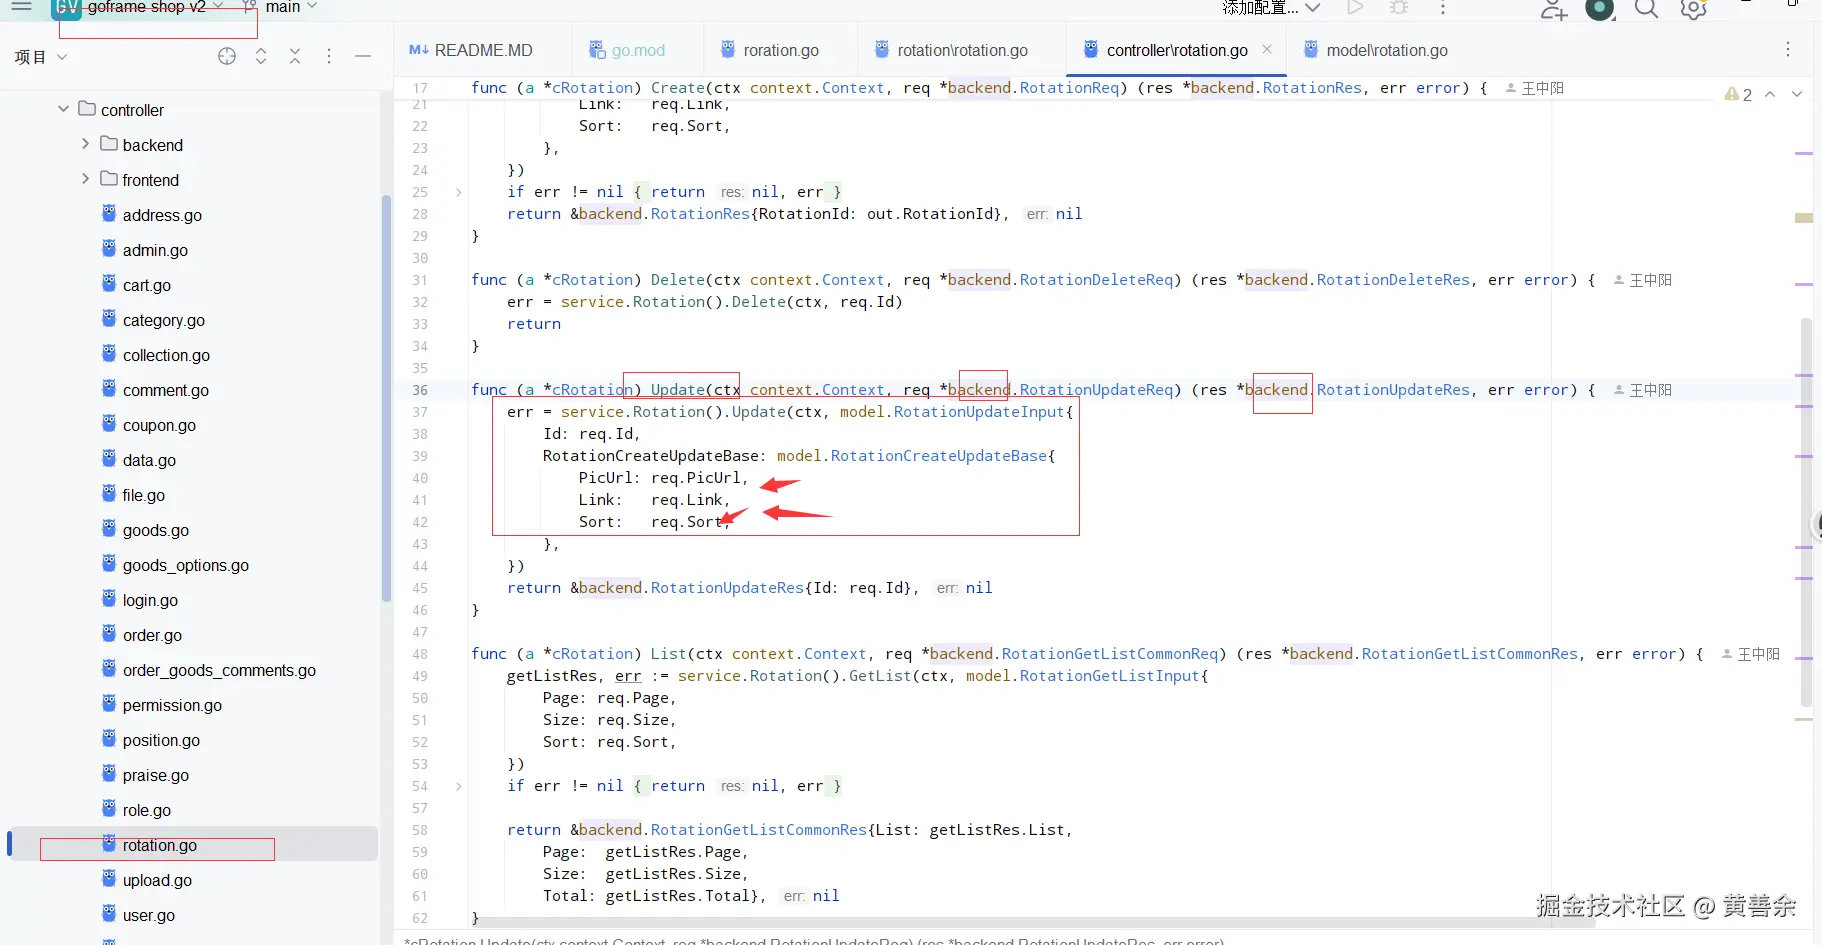Open the main branch dropdown
Screen dimensions: 1822x945
(281, 7)
